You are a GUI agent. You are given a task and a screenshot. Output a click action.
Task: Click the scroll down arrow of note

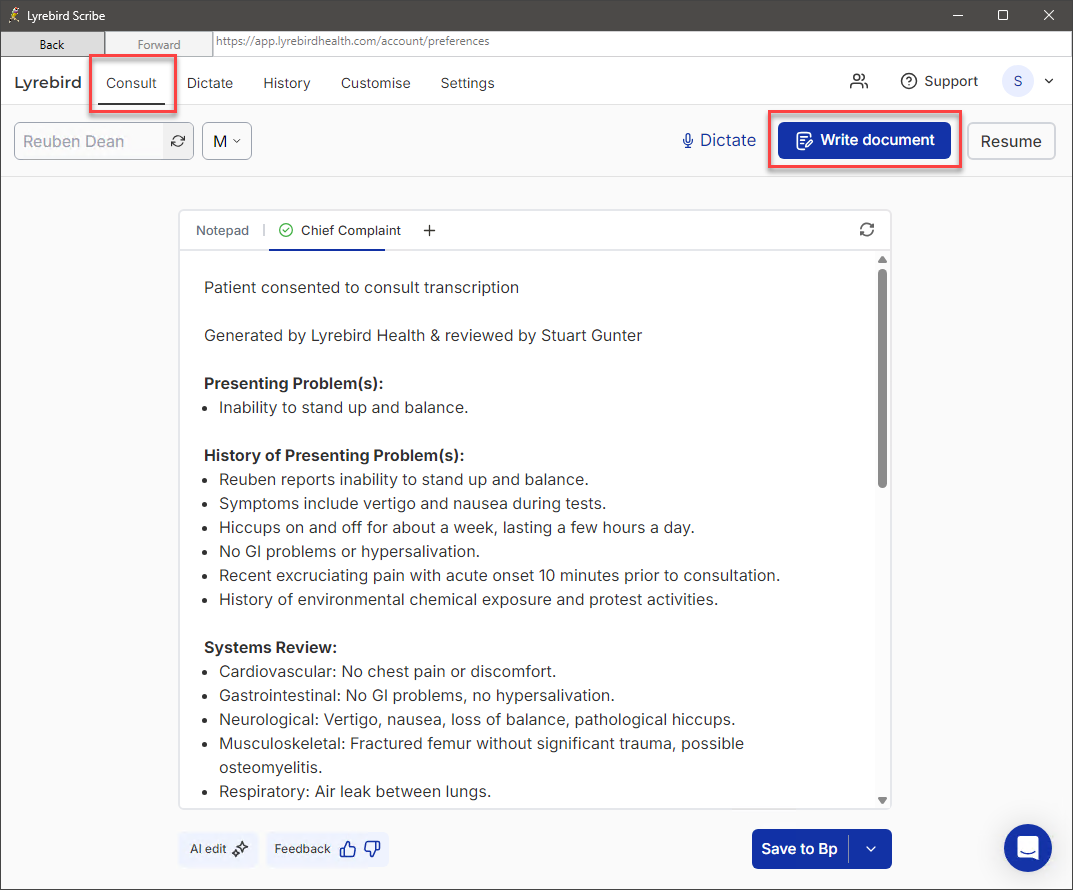[882, 800]
